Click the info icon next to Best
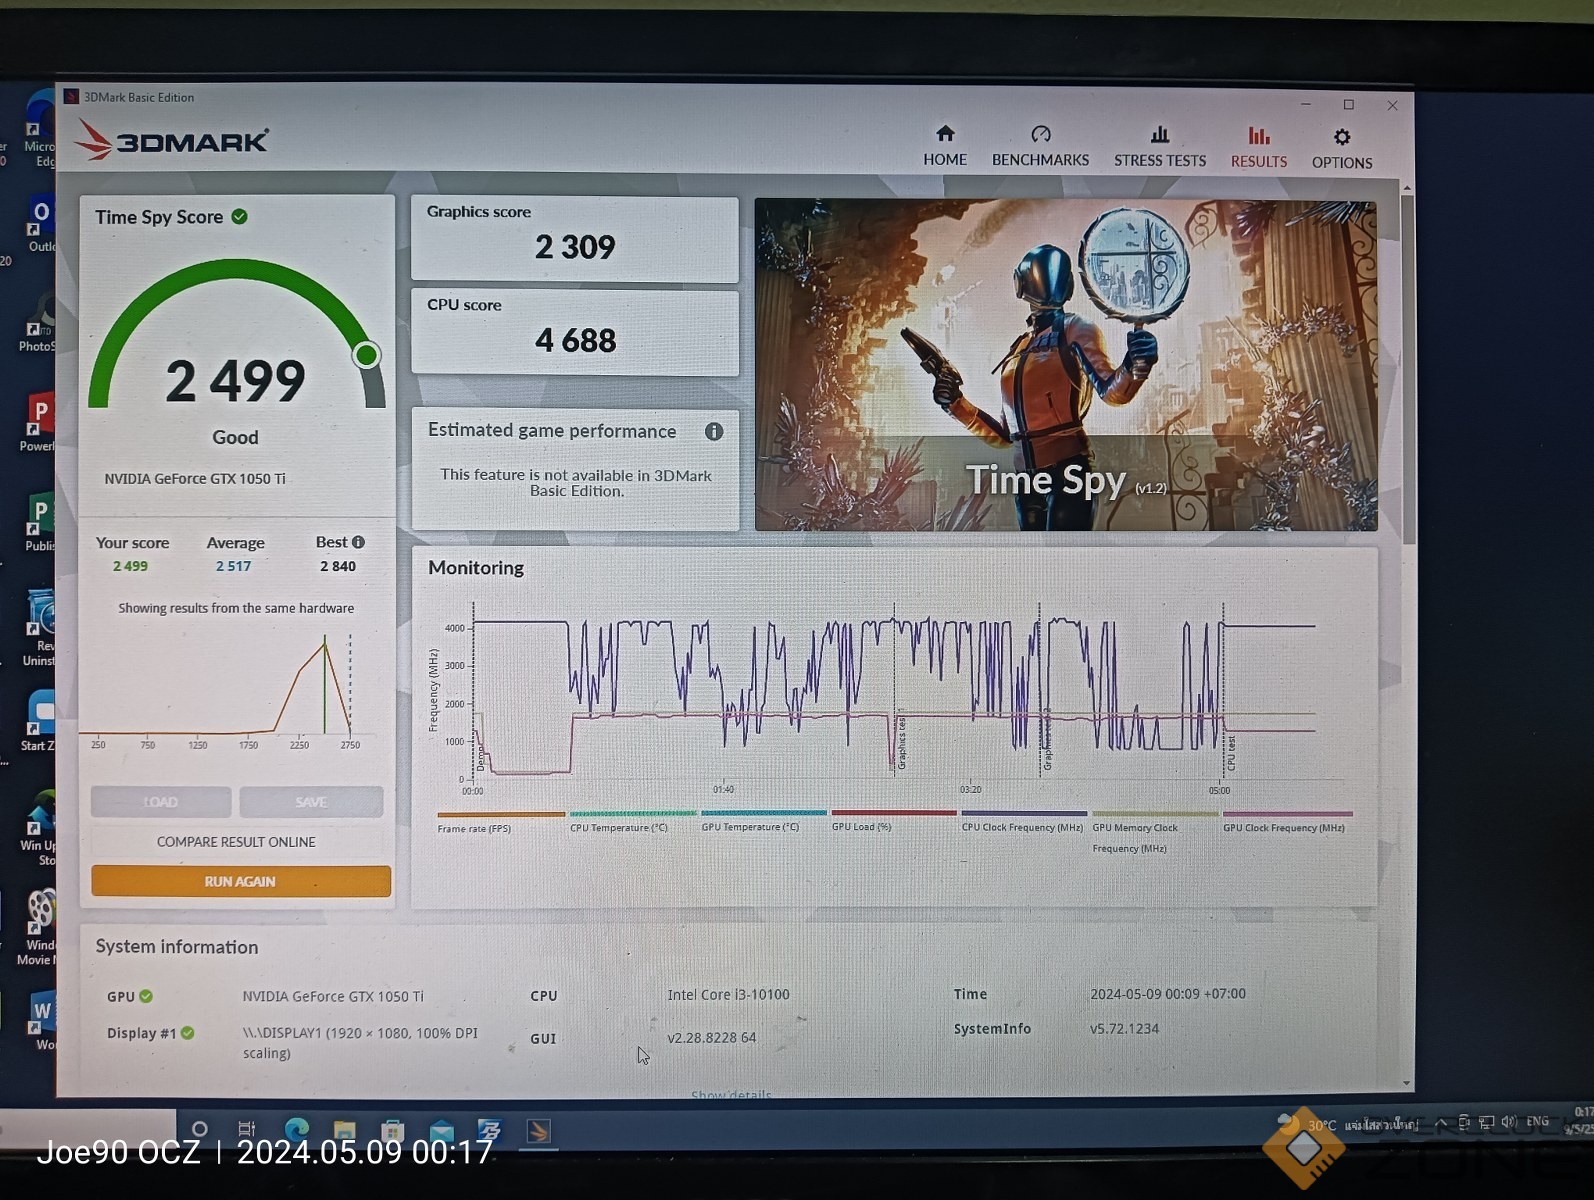 [358, 542]
